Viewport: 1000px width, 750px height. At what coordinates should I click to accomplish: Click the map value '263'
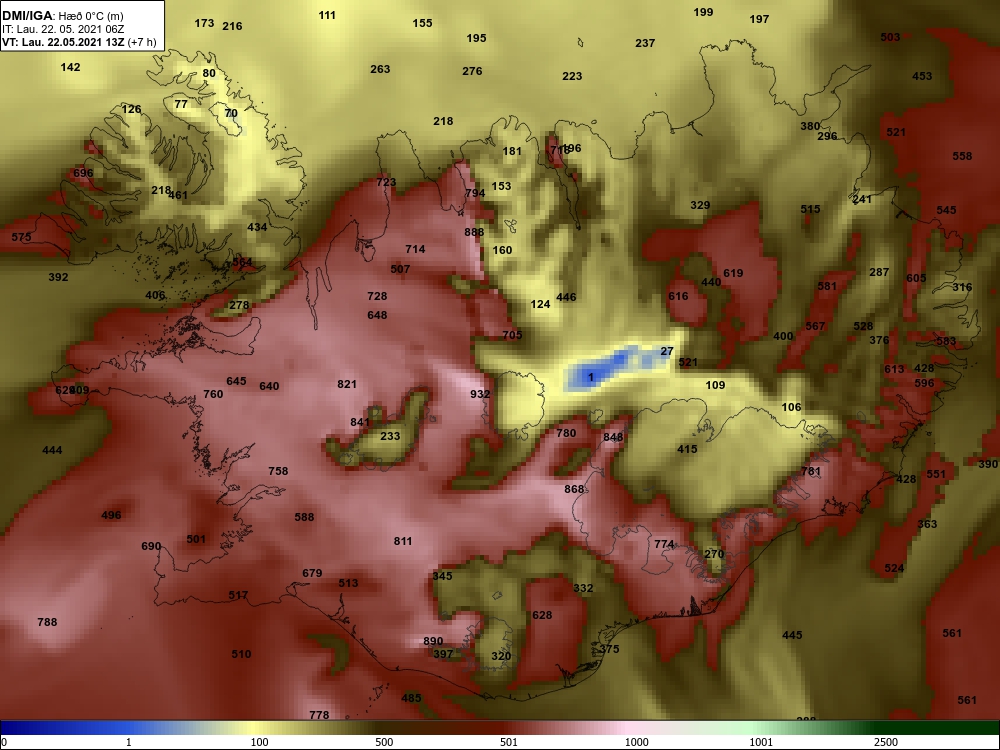(x=380, y=69)
